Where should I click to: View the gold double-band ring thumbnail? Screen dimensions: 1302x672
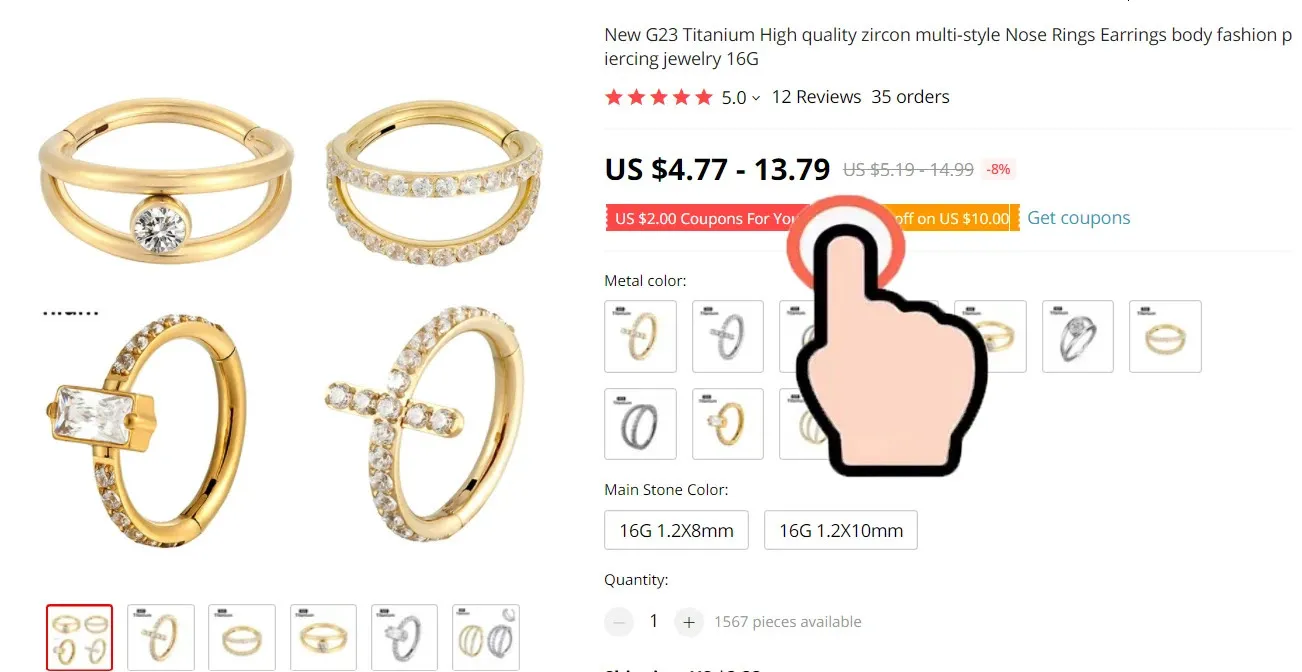(242, 637)
